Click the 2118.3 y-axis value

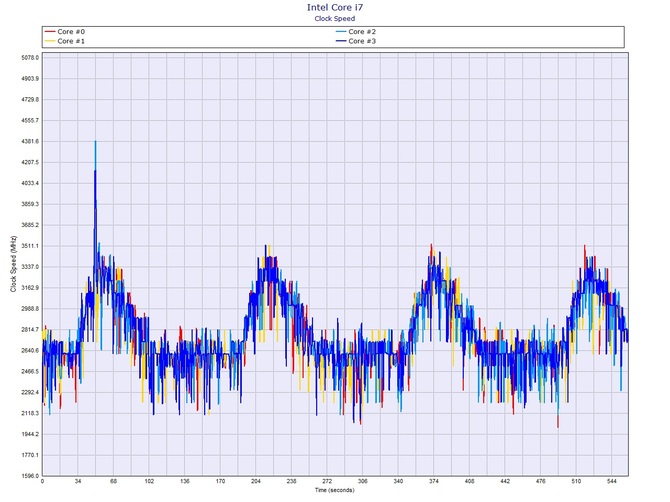click(x=30, y=414)
